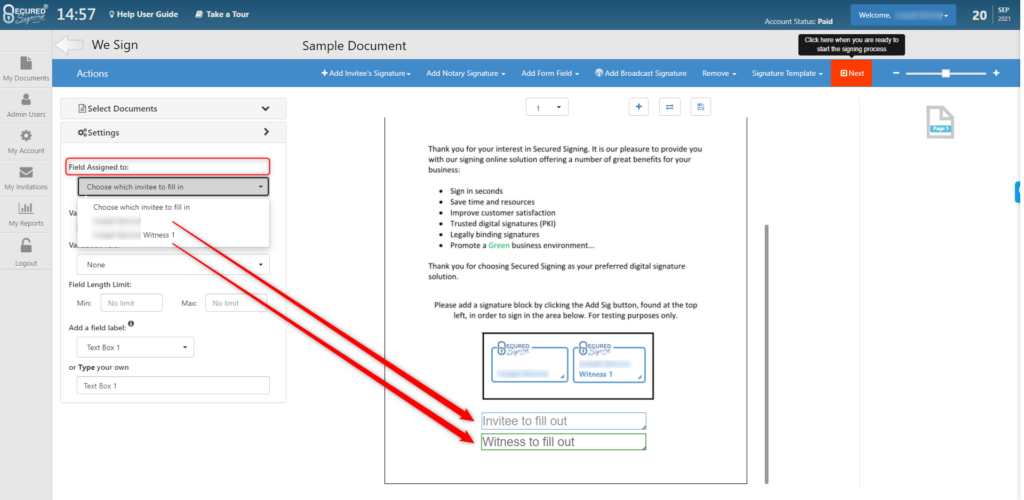
Task: Click the Type your own text input
Action: pyautogui.click(x=173, y=386)
